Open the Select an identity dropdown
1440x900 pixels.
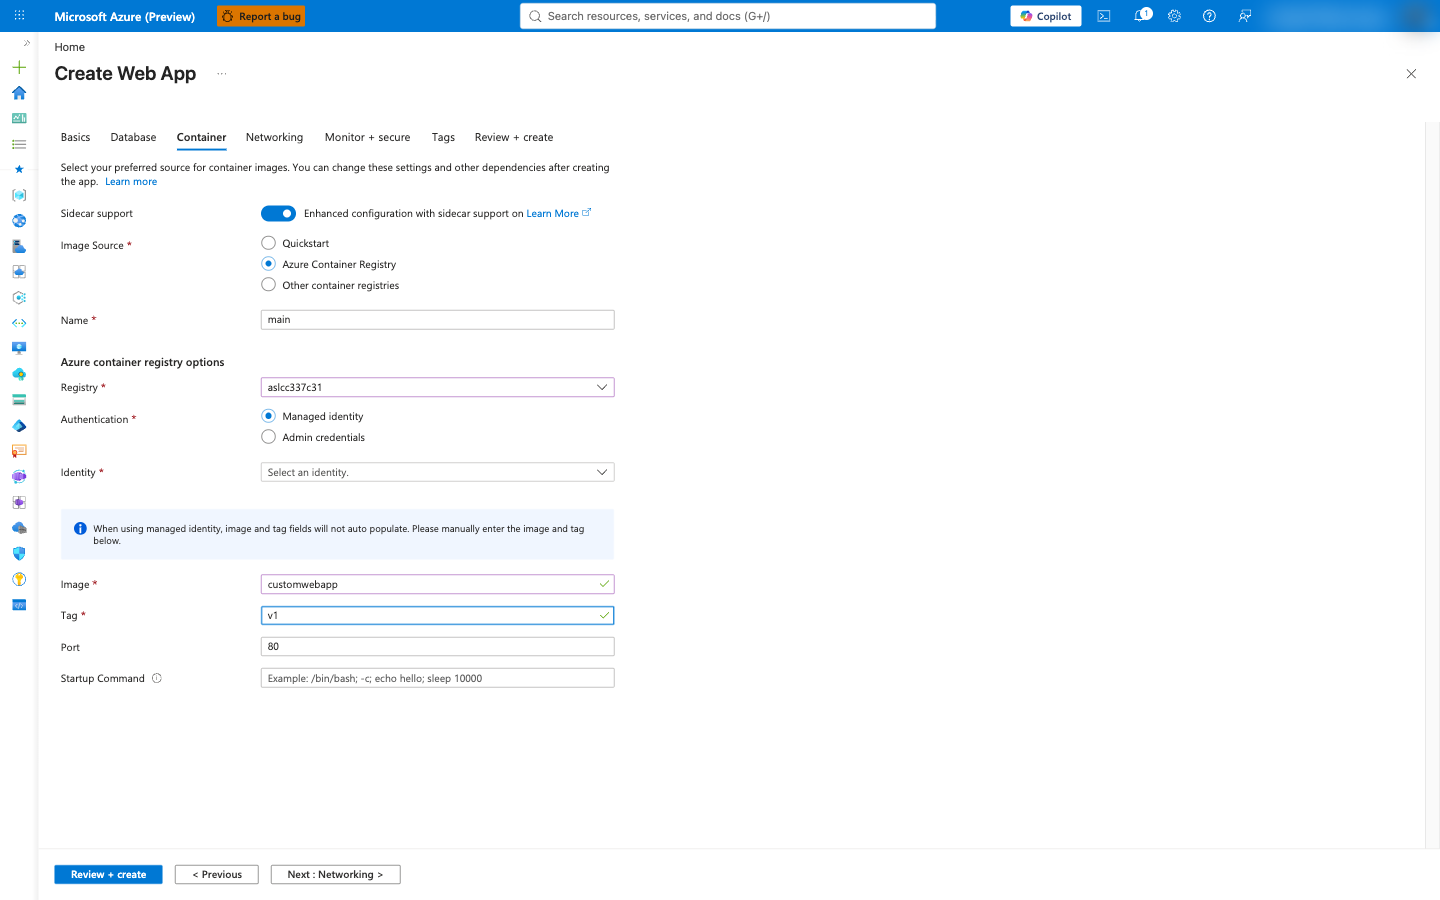(437, 472)
